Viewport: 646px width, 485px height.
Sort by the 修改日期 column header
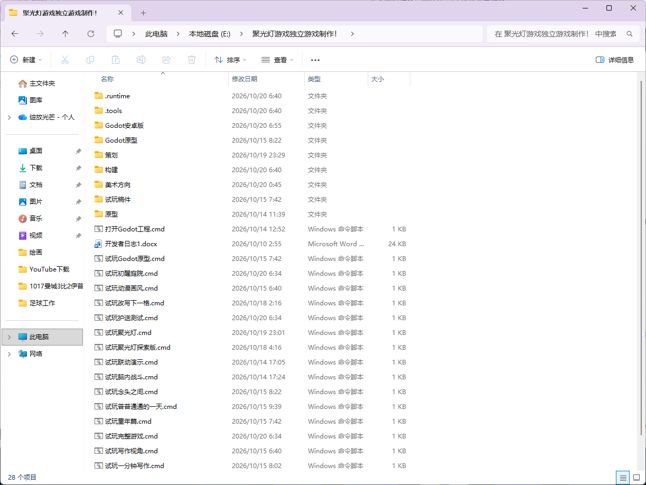click(x=245, y=79)
